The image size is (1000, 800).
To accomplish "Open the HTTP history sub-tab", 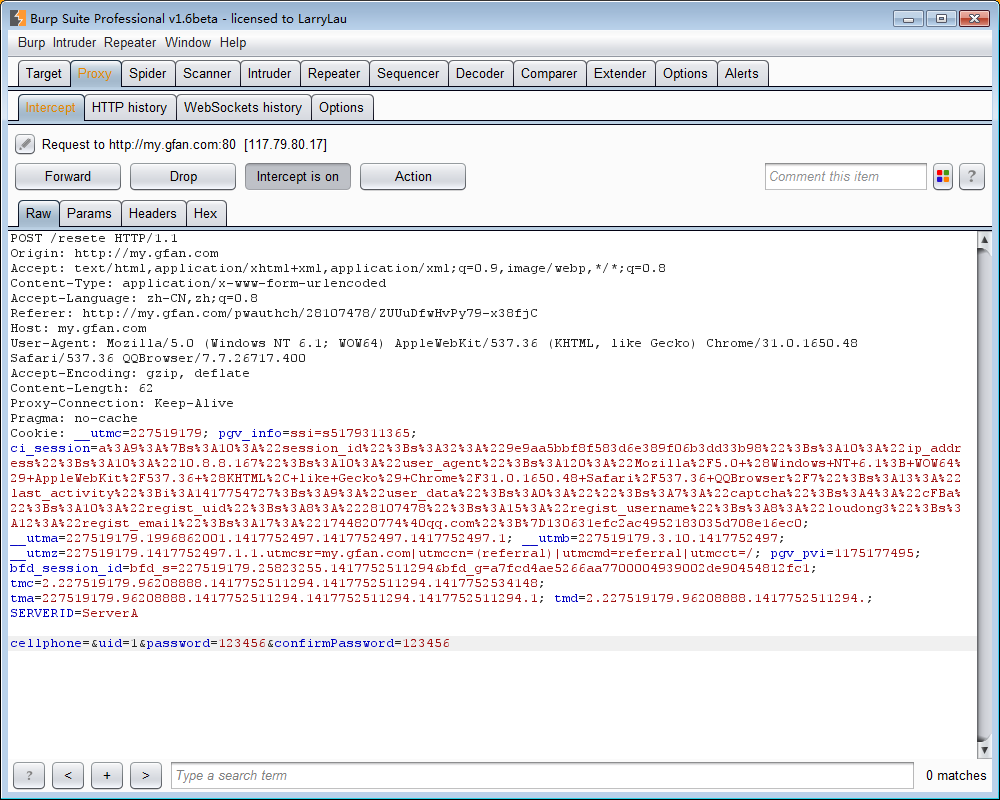I will pyautogui.click(x=129, y=107).
